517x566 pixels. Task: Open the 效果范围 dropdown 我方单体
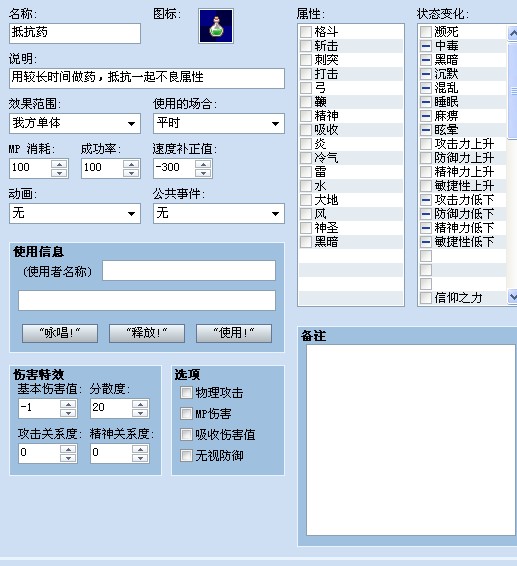pos(75,123)
